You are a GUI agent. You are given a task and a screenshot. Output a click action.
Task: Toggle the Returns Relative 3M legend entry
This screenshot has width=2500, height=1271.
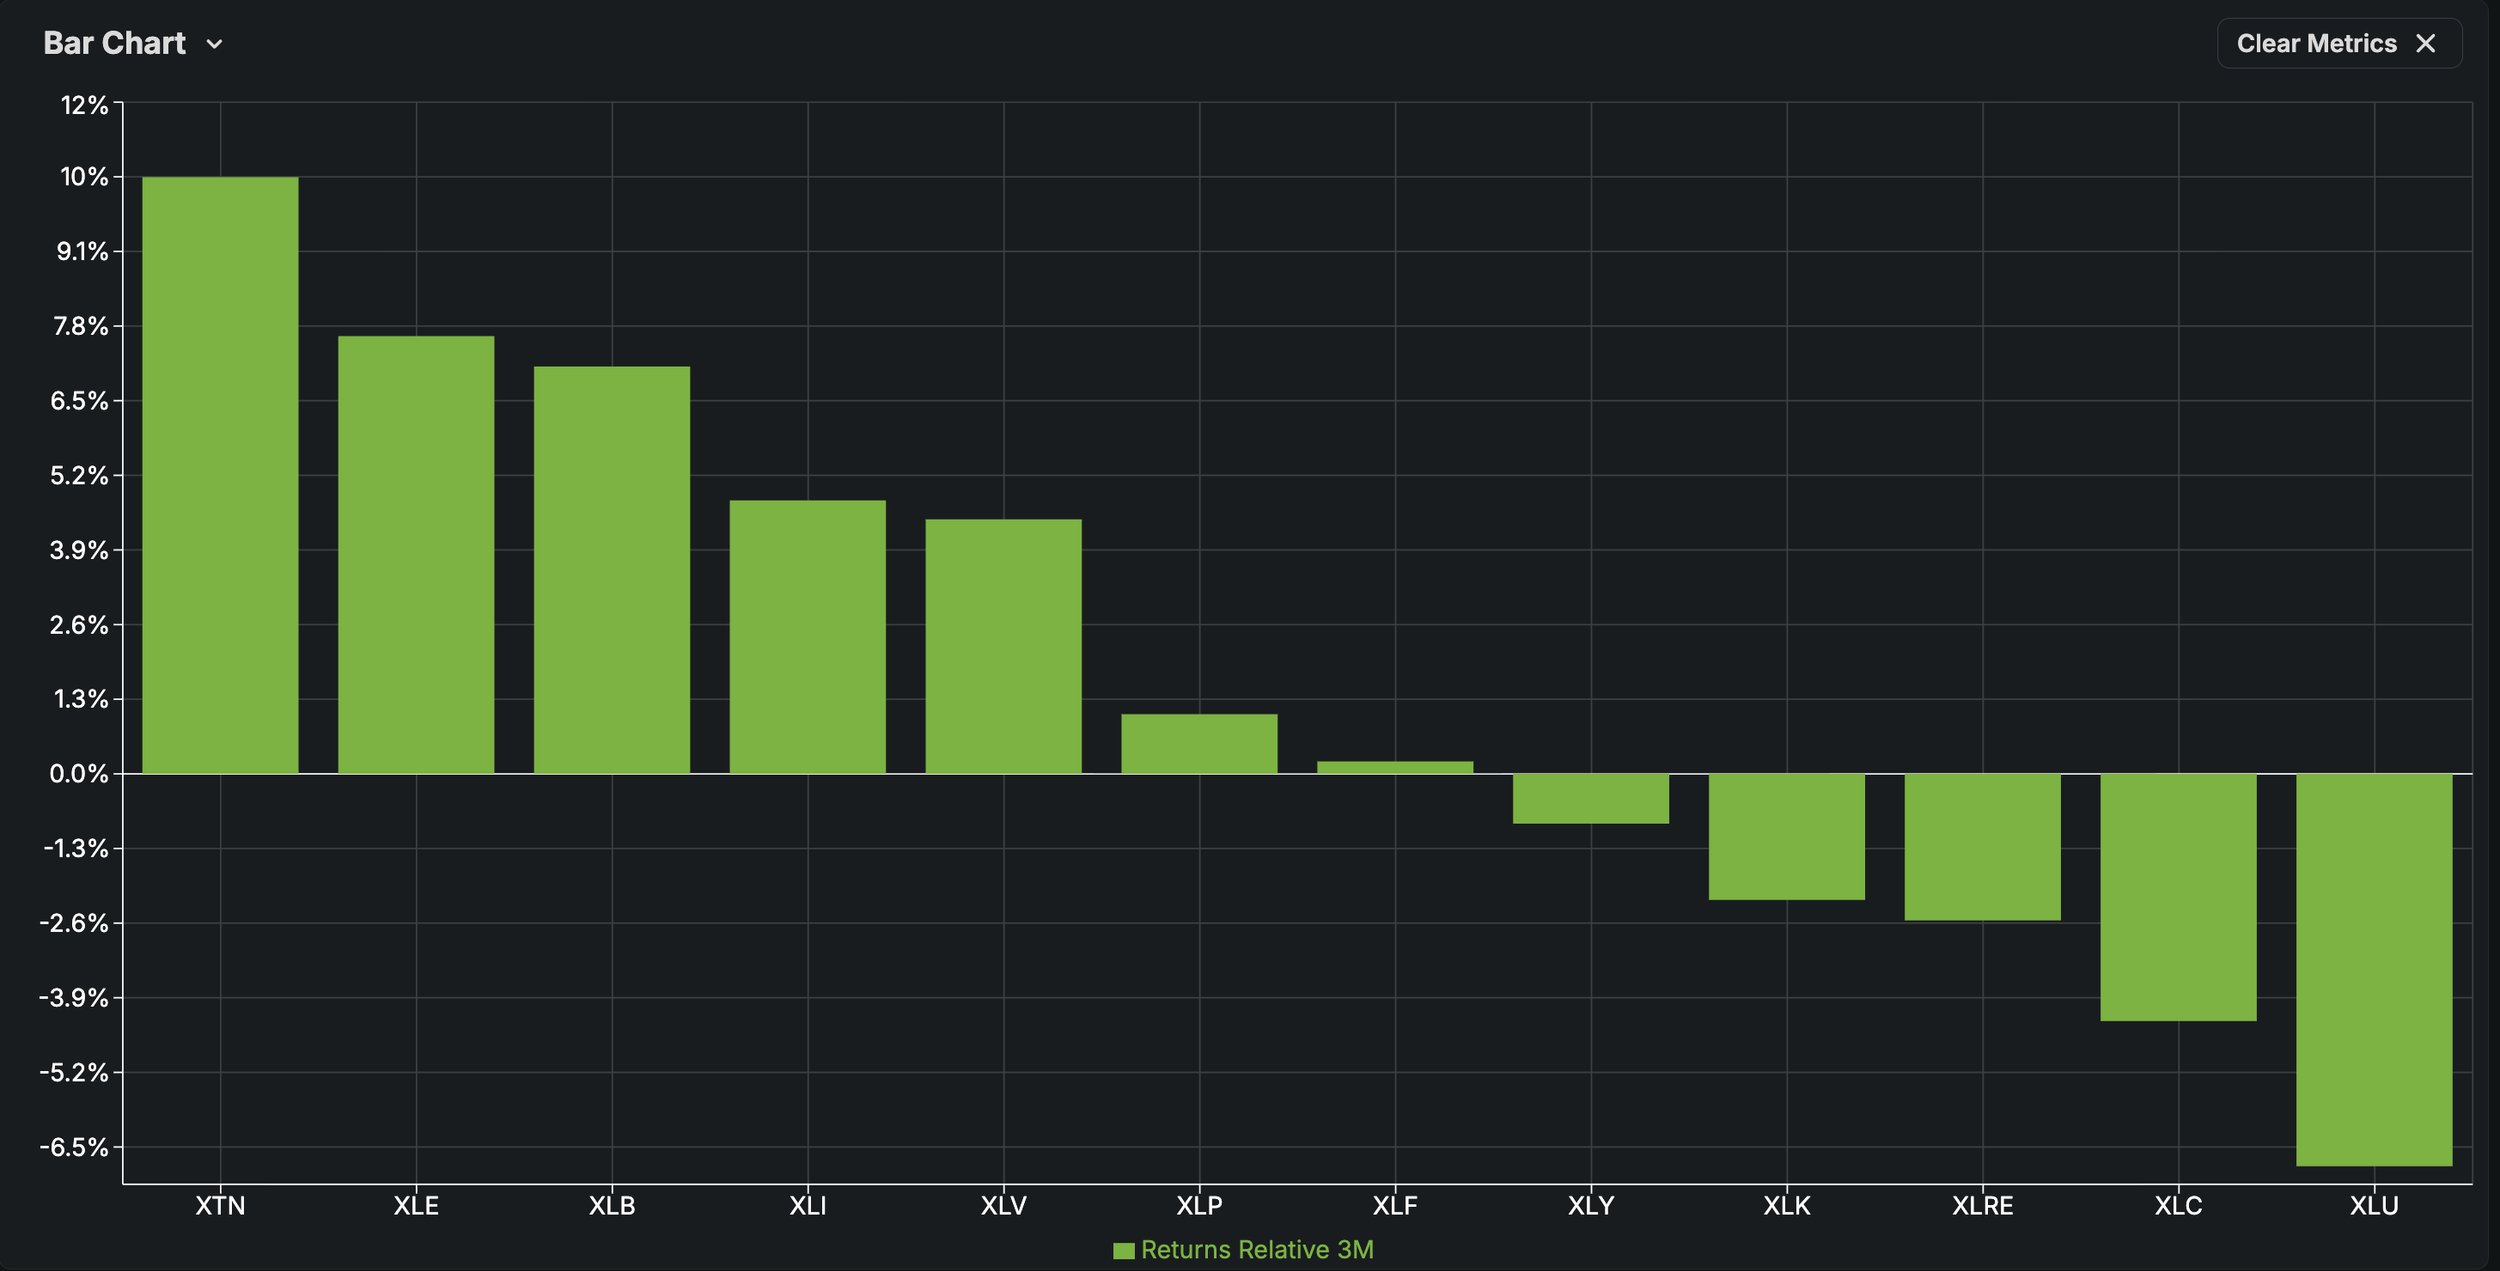coord(1256,1250)
